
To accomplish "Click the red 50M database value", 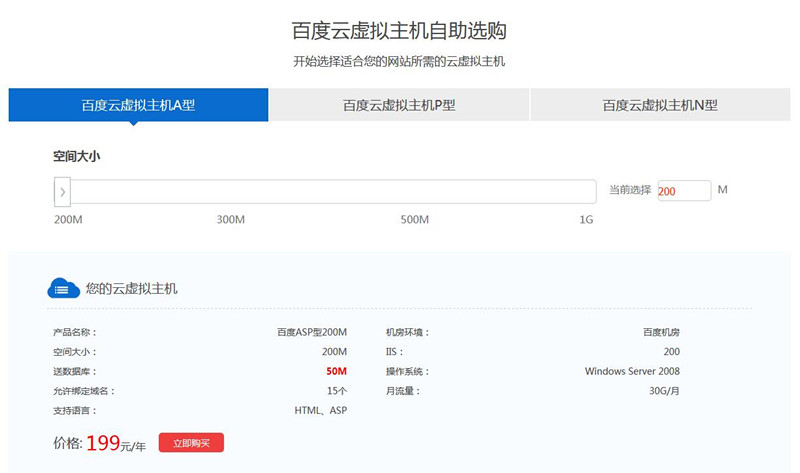I will pos(336,371).
